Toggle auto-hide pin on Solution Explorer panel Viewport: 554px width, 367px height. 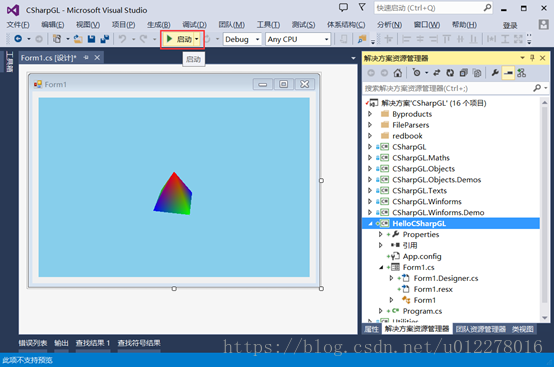click(x=532, y=58)
